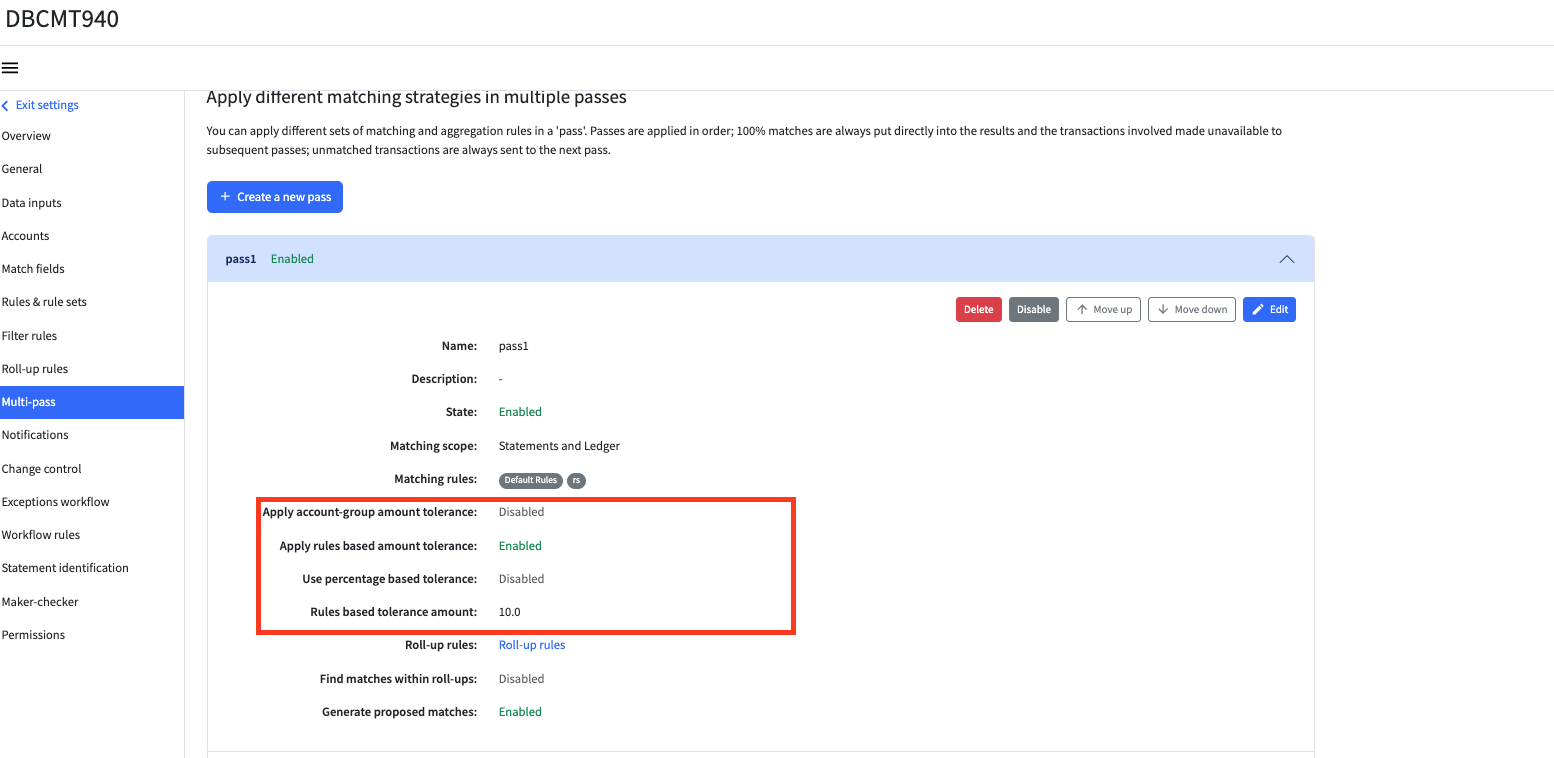Click the Enabled state label of pass1
1554x758 pixels.
click(x=292, y=258)
